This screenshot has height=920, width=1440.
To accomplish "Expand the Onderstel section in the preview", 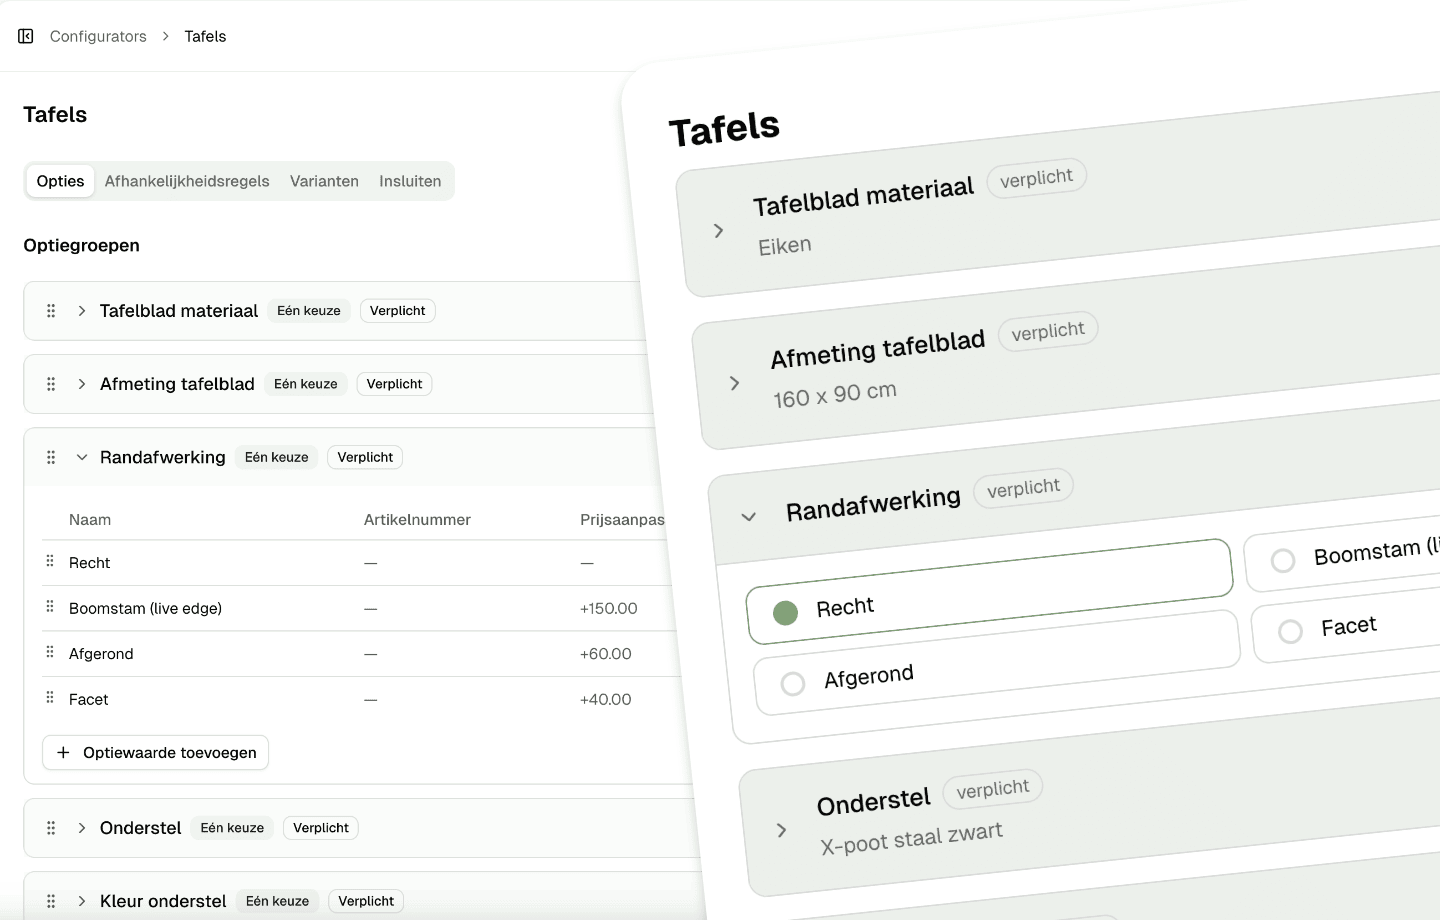I will (782, 830).
